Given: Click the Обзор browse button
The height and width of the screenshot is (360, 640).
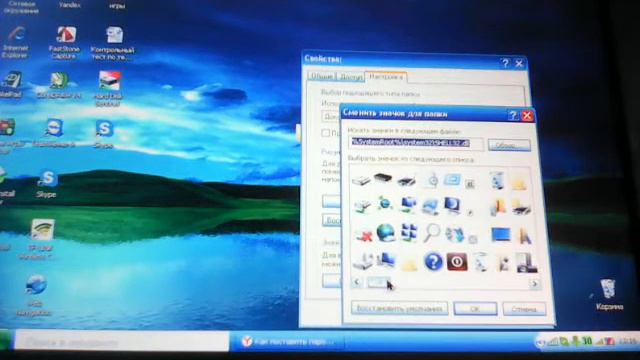Looking at the screenshot, I should 509,145.
